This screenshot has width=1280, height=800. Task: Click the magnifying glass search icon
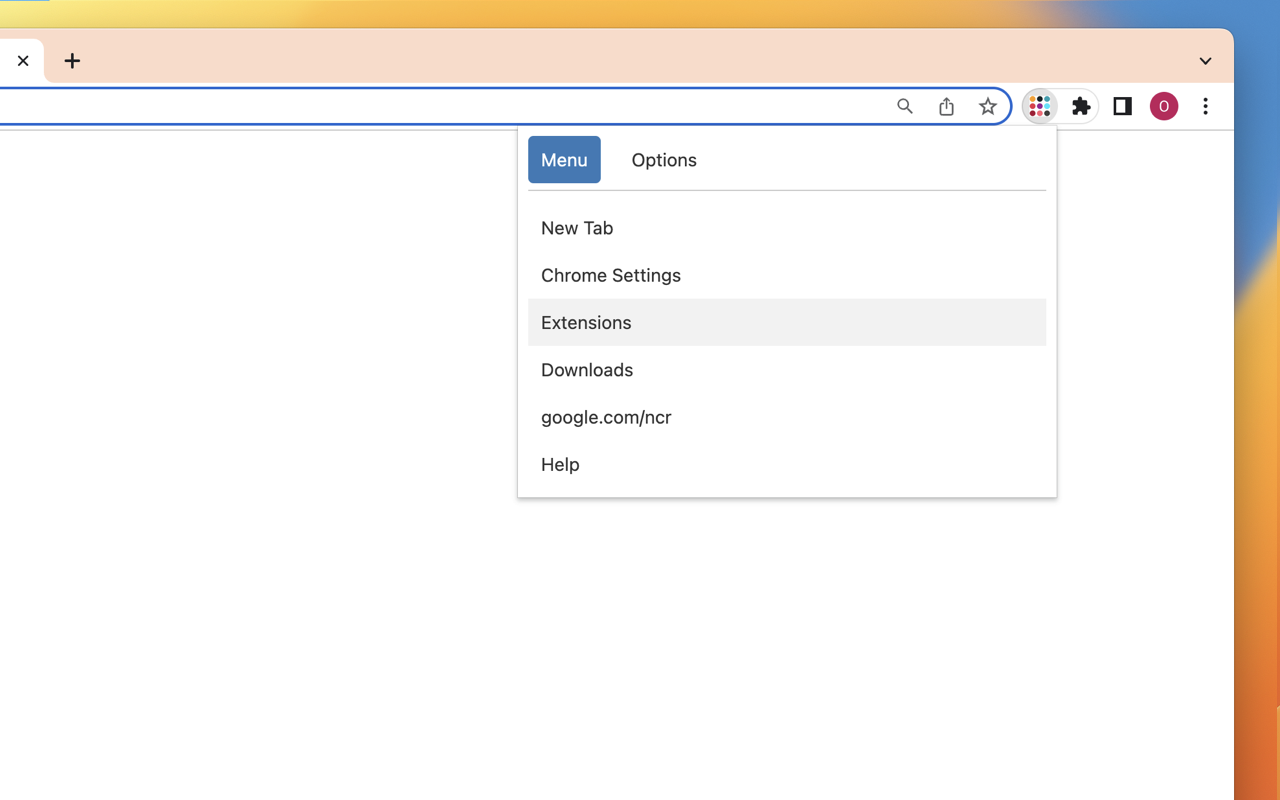coord(905,106)
